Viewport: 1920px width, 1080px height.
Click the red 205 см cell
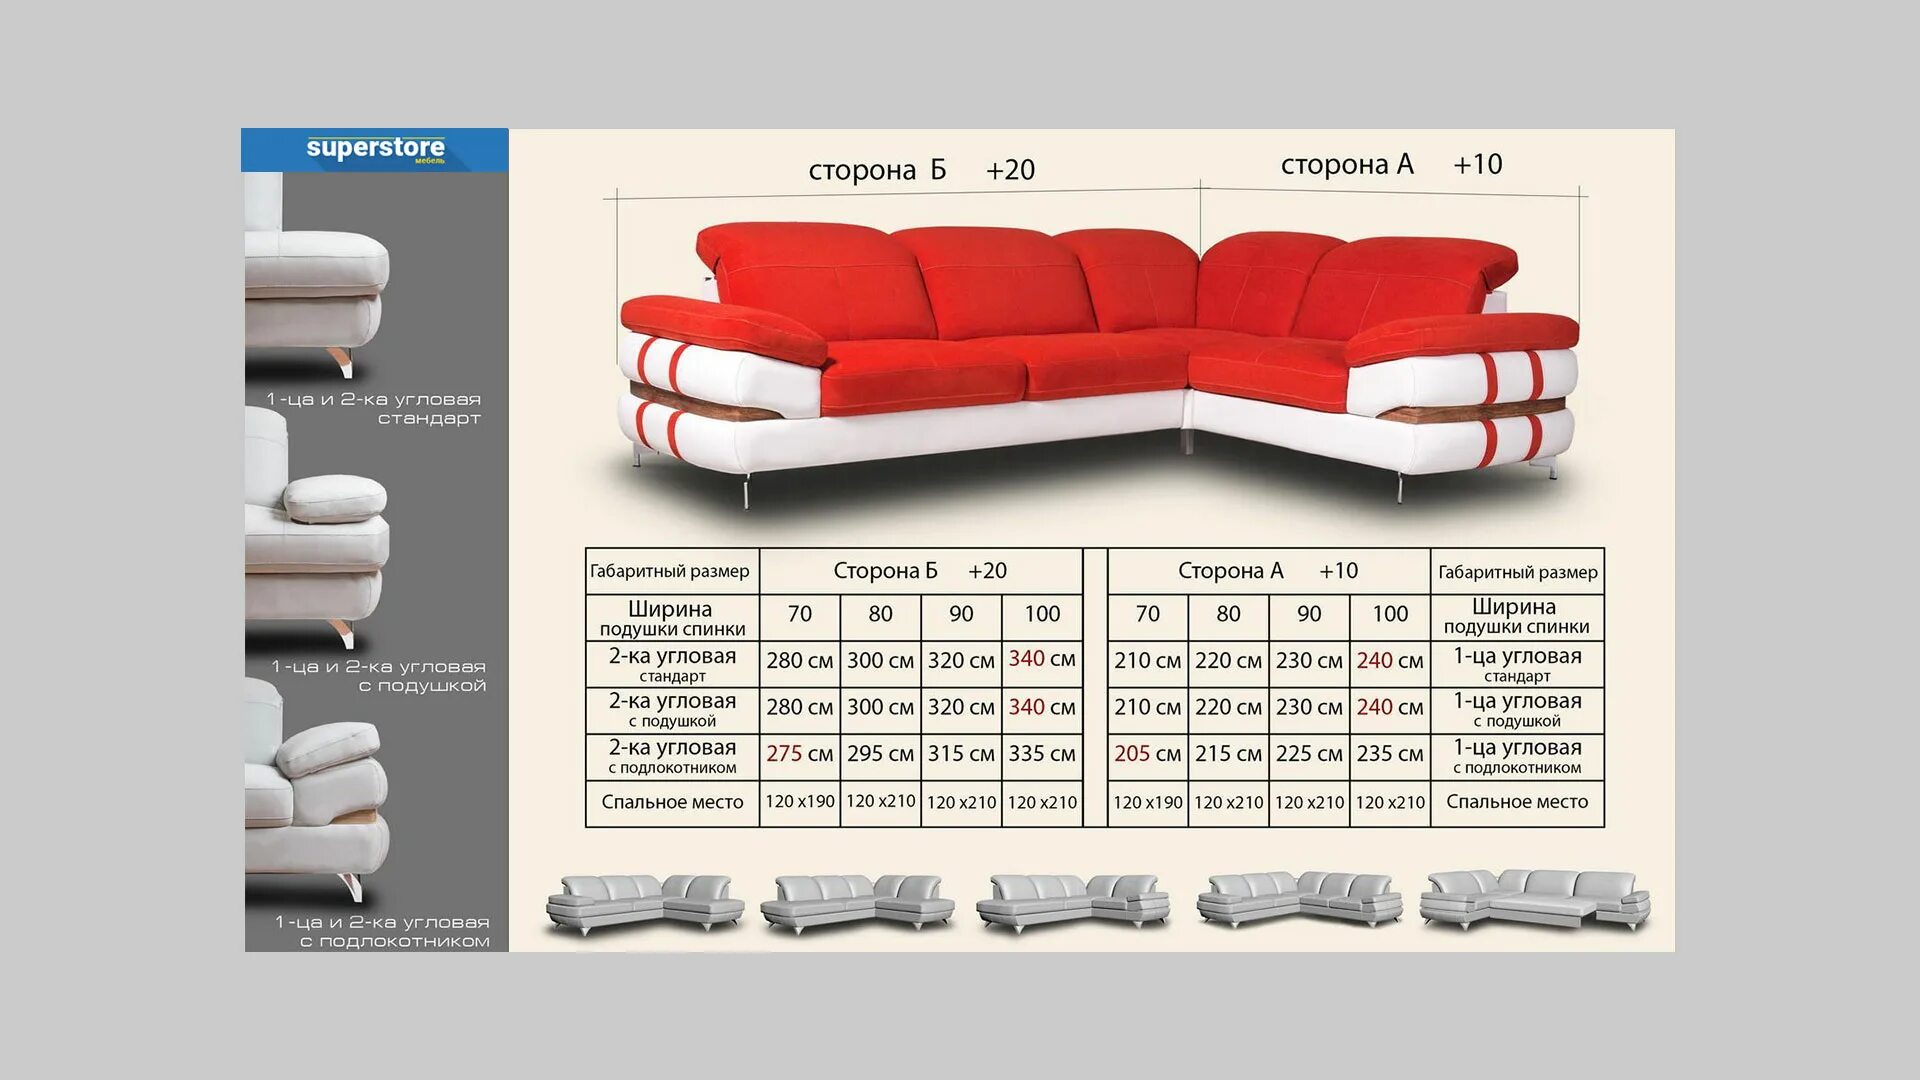coord(1147,754)
